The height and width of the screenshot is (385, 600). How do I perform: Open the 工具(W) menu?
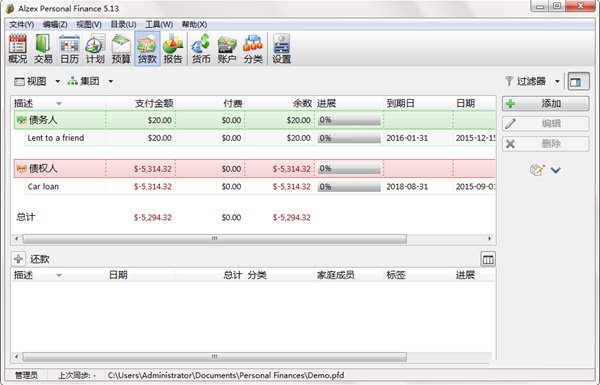[x=159, y=24]
